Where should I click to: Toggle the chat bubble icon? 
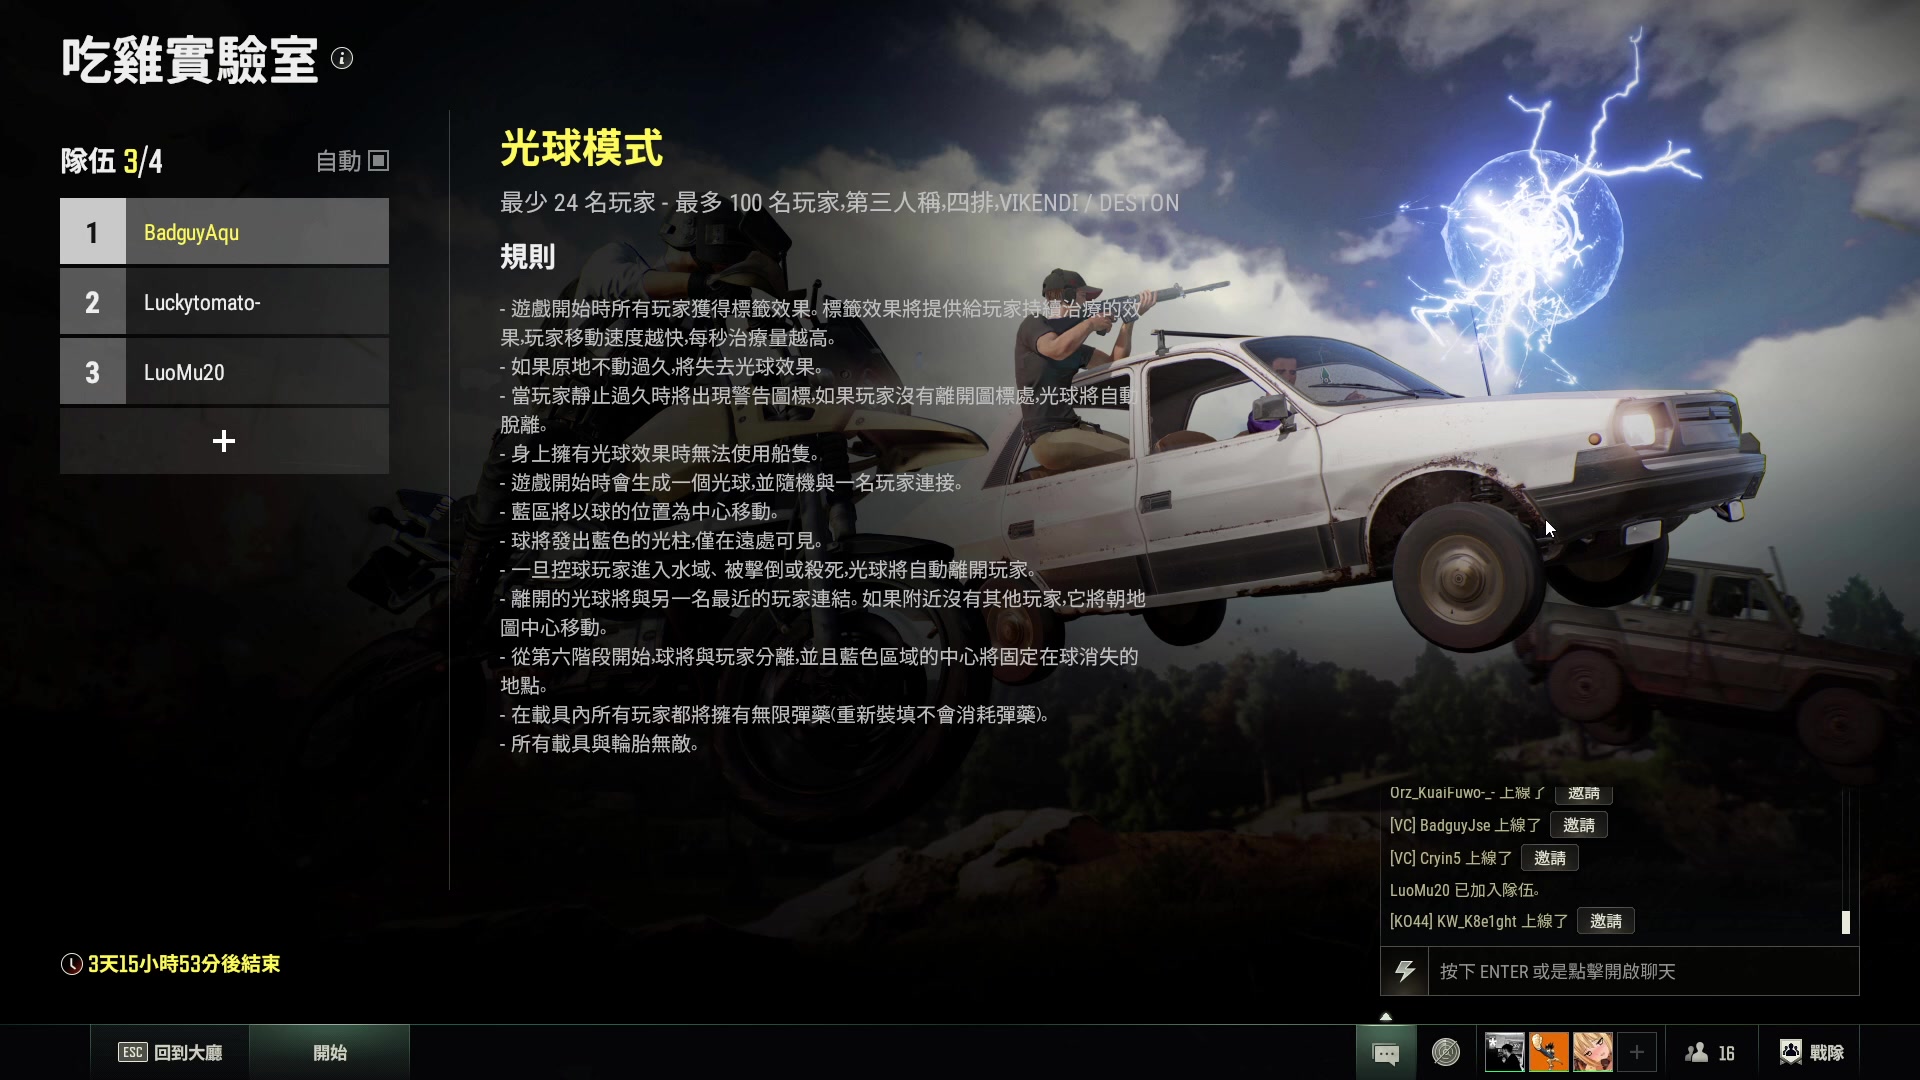[1386, 1053]
